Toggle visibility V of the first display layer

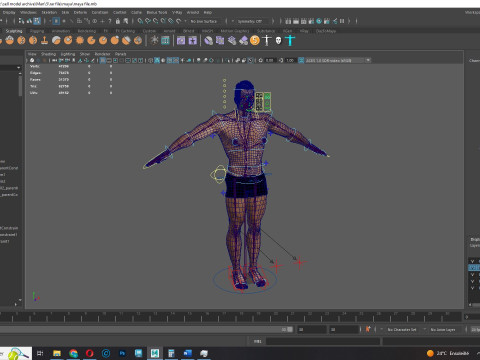coord(472,261)
